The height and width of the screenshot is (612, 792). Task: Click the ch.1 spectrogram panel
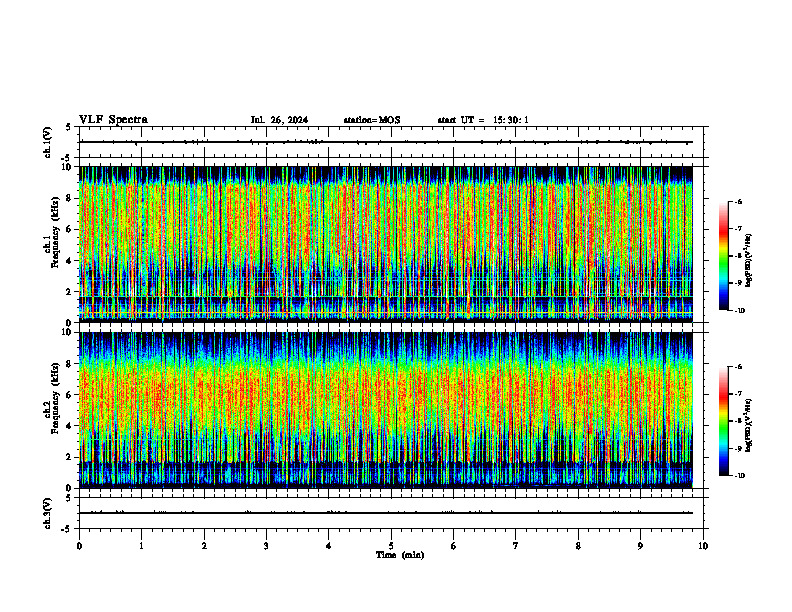point(386,244)
